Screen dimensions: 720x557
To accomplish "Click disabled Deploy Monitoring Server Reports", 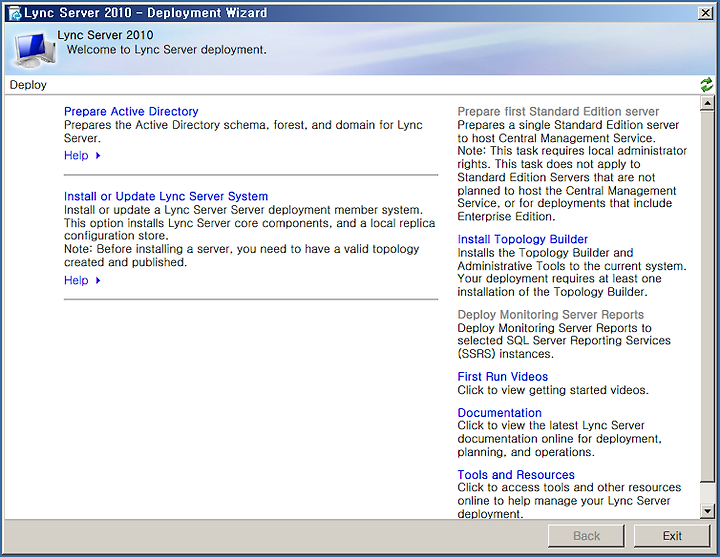I will pos(551,315).
